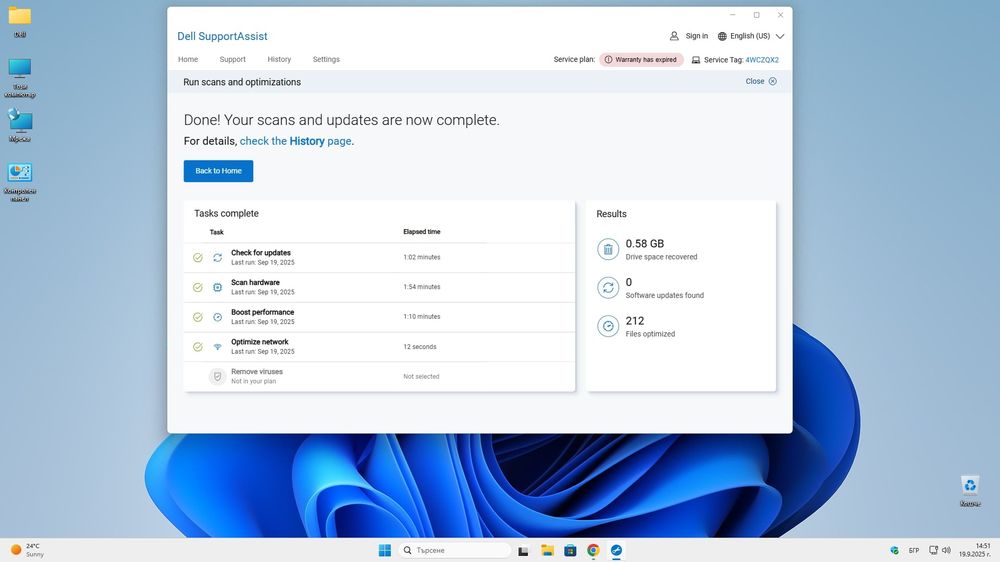Click the Sign in link
Image resolution: width=1000 pixels, height=562 pixels.
coord(696,36)
